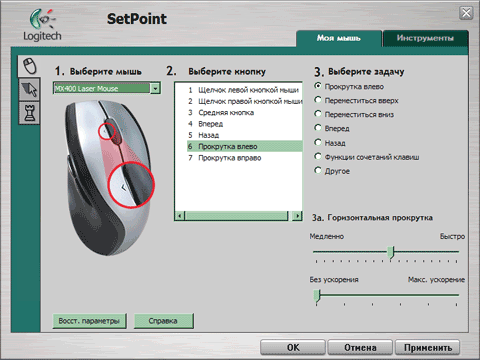Screen dimensions: 480x360
Task: Click the button list left scroll arrow
Action: 180,216
